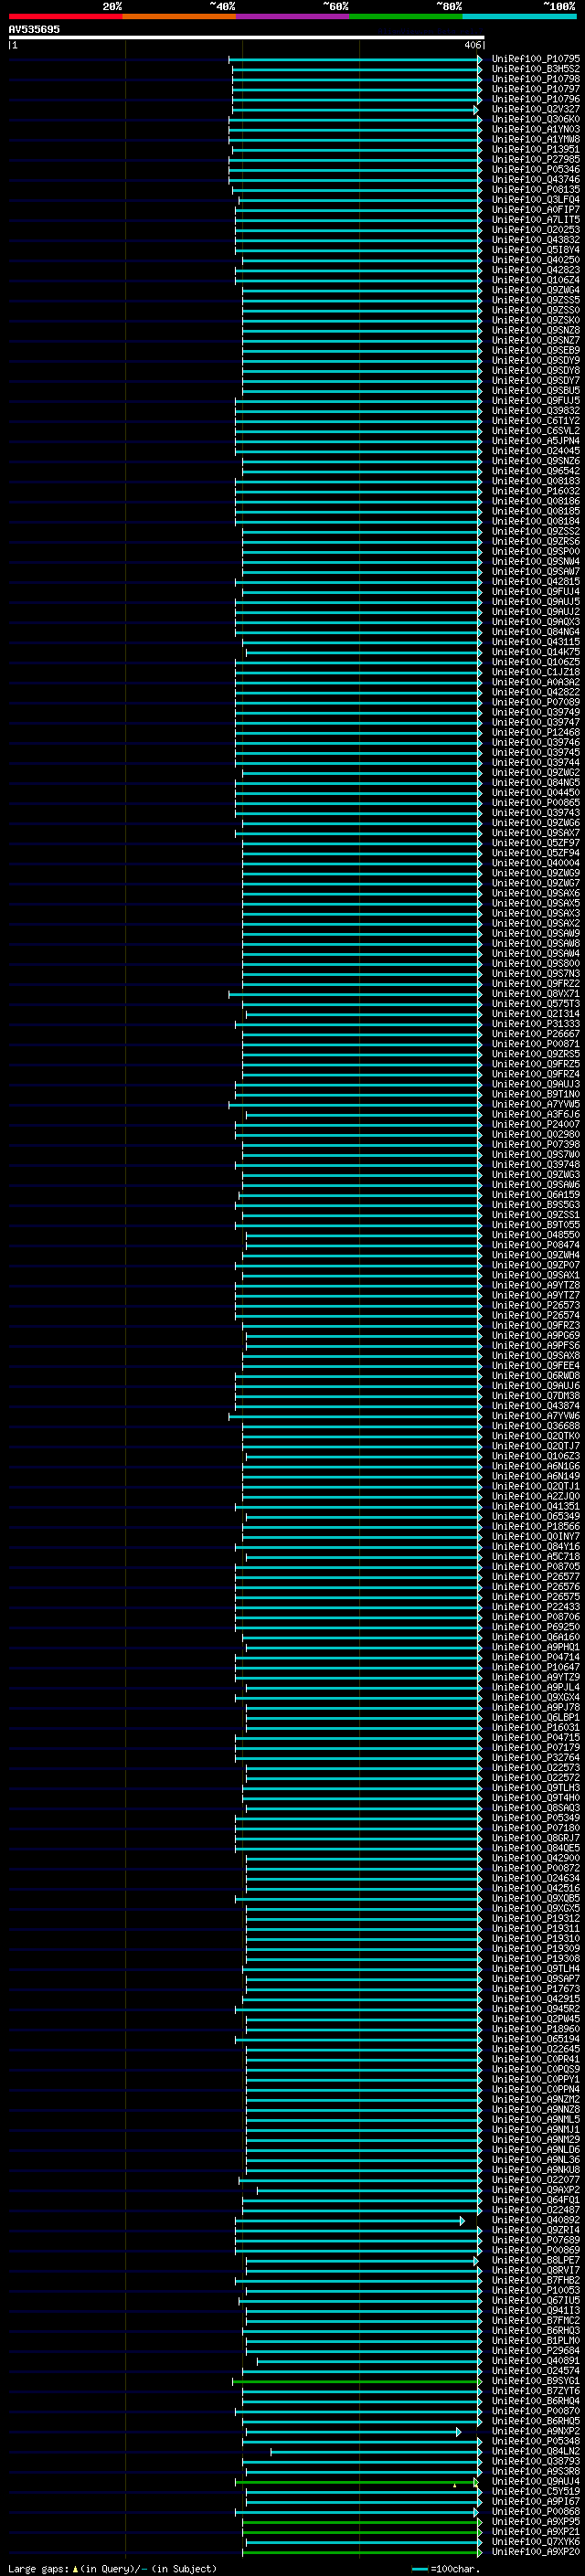Select label UniRef100_A9PI67
Viewport: 585px width, 2576px height.
point(535,2501)
